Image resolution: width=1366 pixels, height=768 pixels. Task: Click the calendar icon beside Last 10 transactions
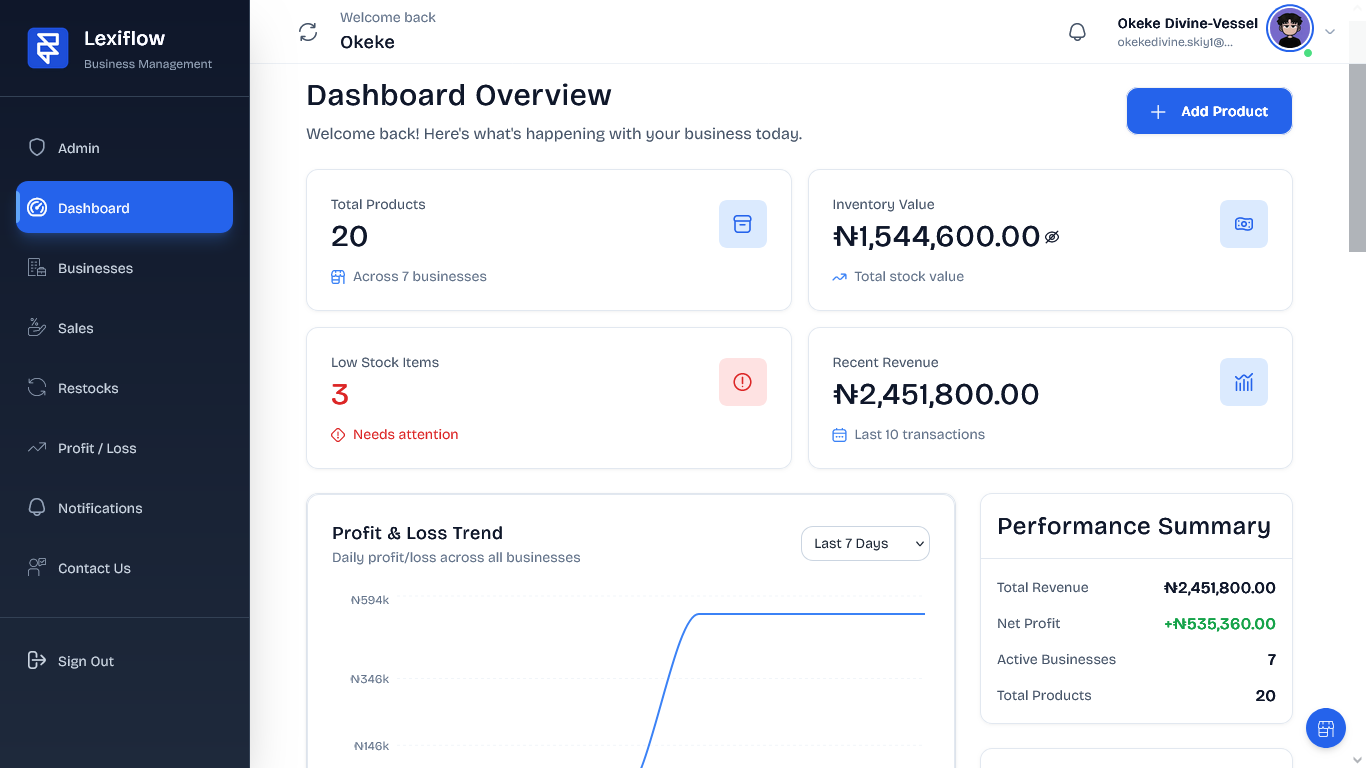(x=840, y=435)
